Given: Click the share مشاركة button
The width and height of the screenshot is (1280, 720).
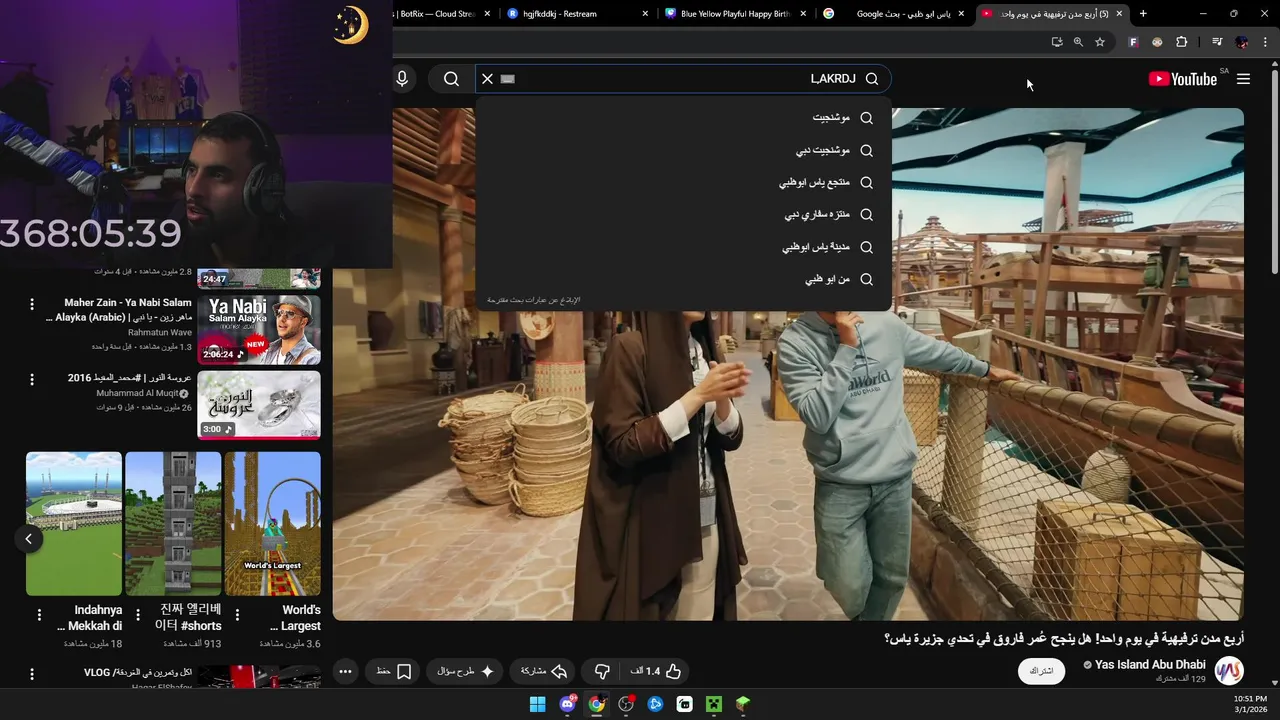Looking at the screenshot, I should pyautogui.click(x=544, y=671).
